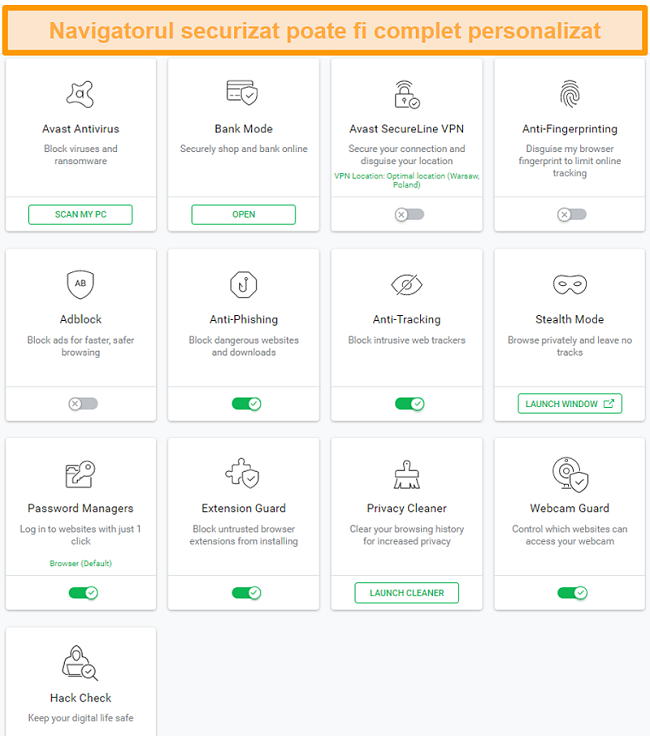Turn on the Anti-Fingerprinting switch
Image resolution: width=650 pixels, height=740 pixels.
click(572, 215)
